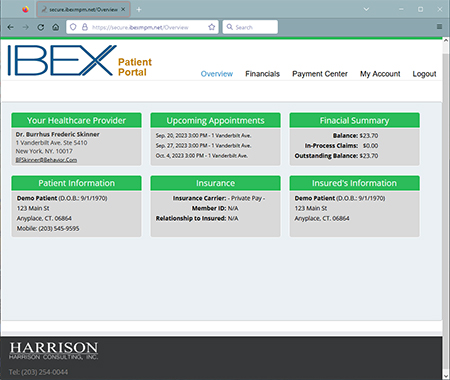Click the browser Back arrow
The image size is (450, 380).
click(10, 27)
